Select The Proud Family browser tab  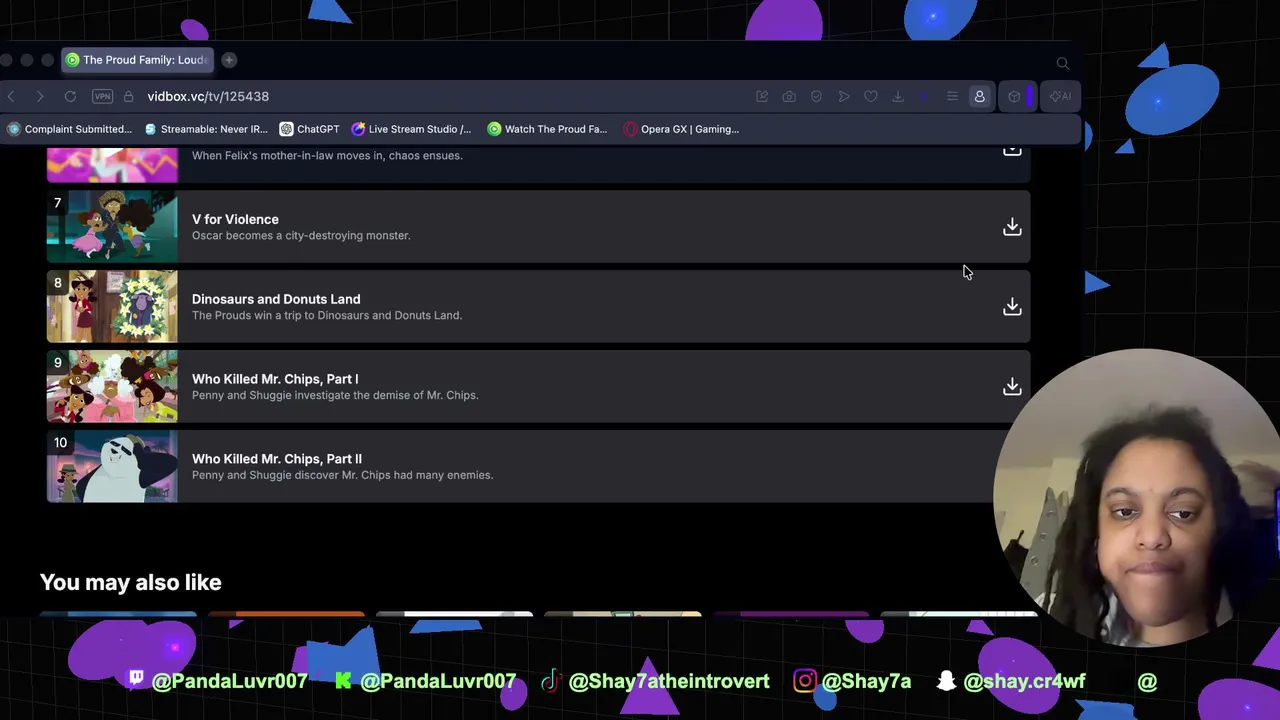point(138,60)
